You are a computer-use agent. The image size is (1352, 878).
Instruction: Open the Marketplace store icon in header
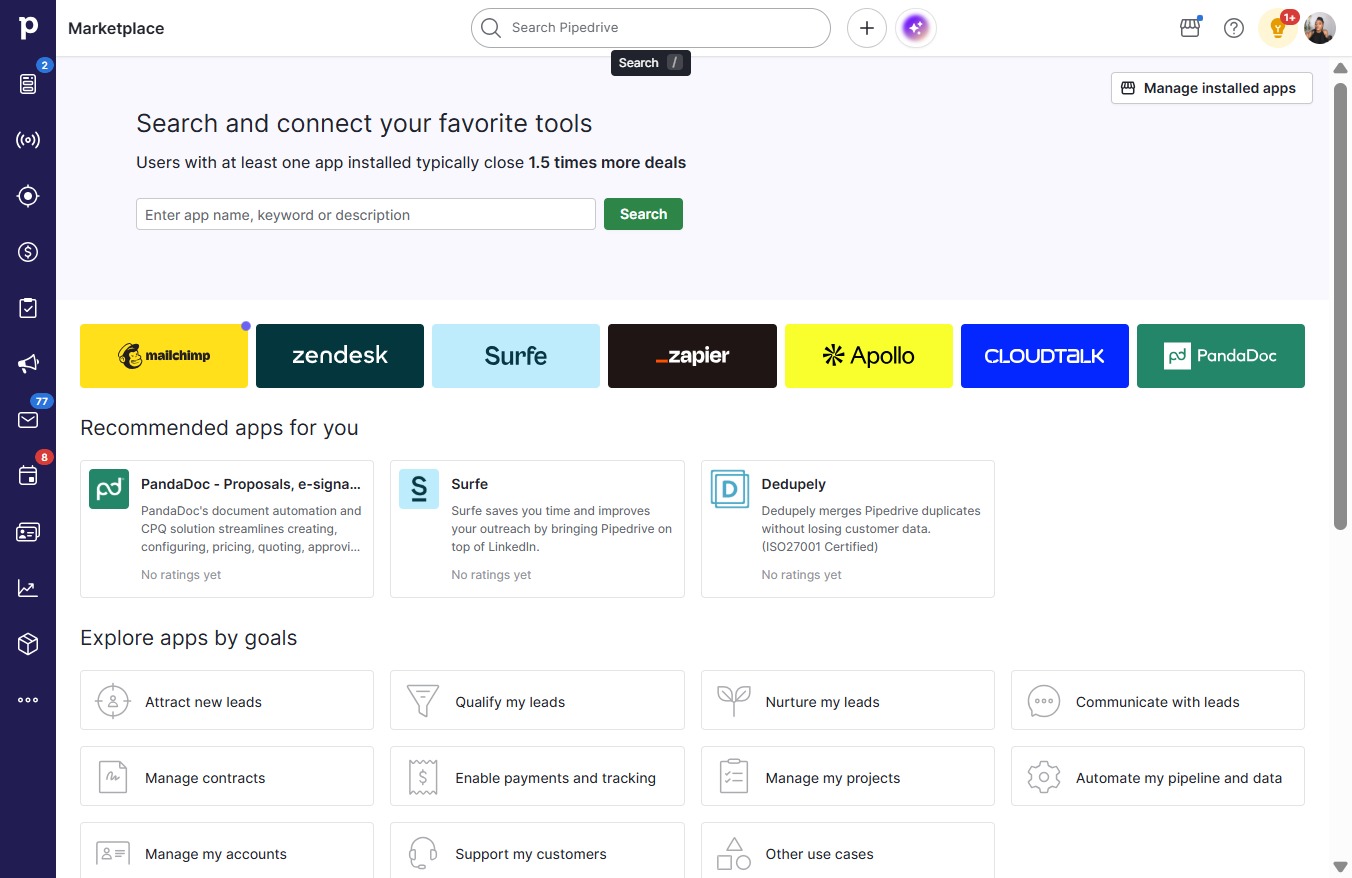tap(1190, 28)
